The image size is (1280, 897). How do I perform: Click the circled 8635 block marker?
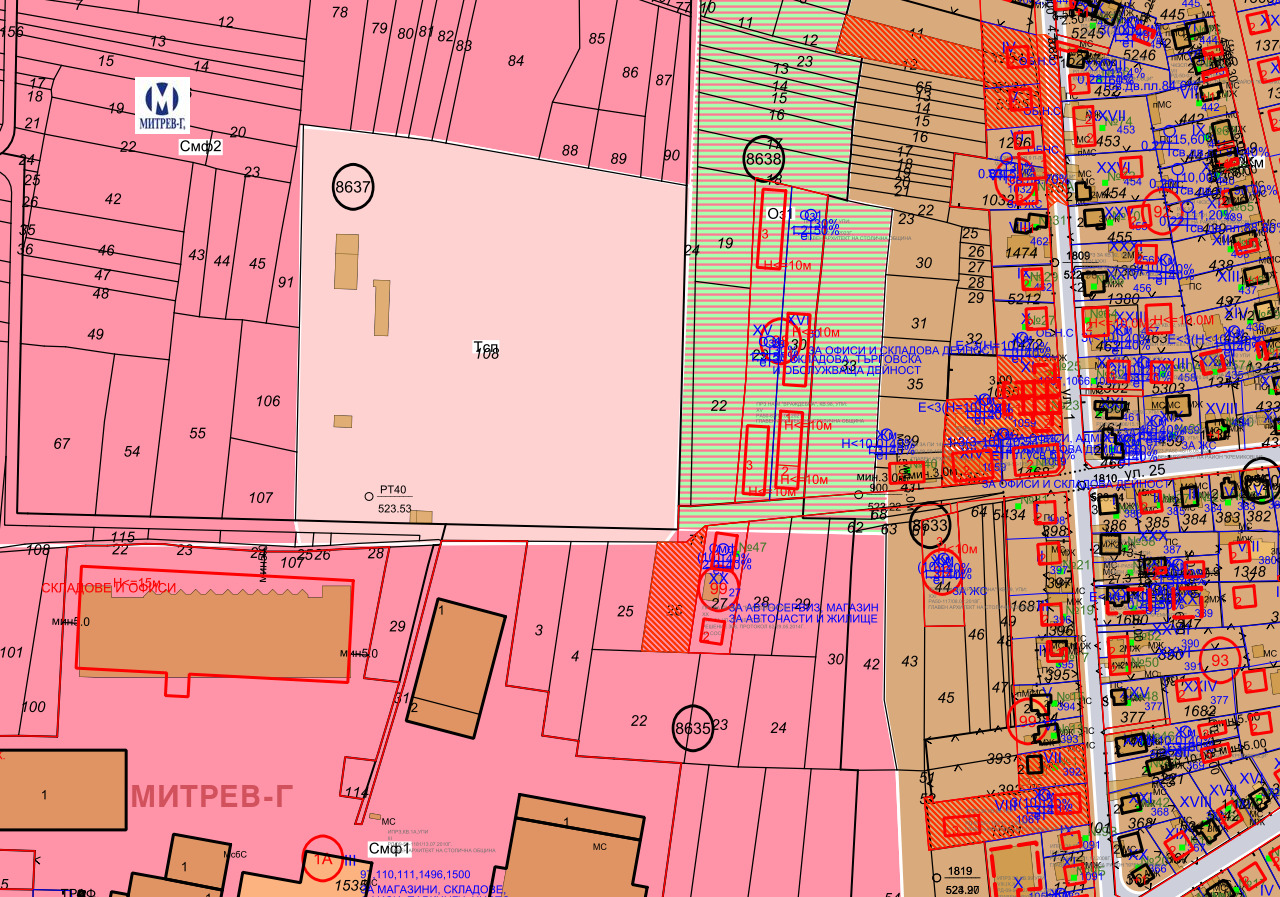point(692,729)
